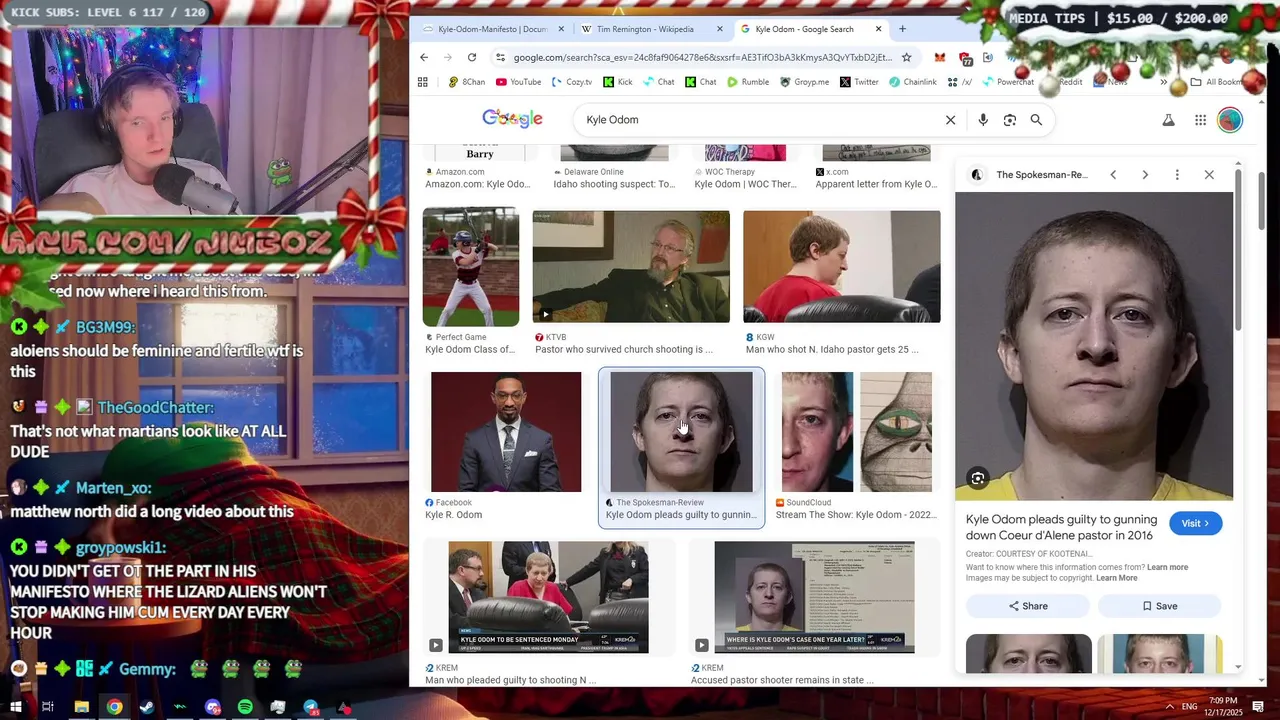This screenshot has width=1280, height=720.
Task: Search inside the mugshot image with Lens
Action: (978, 478)
